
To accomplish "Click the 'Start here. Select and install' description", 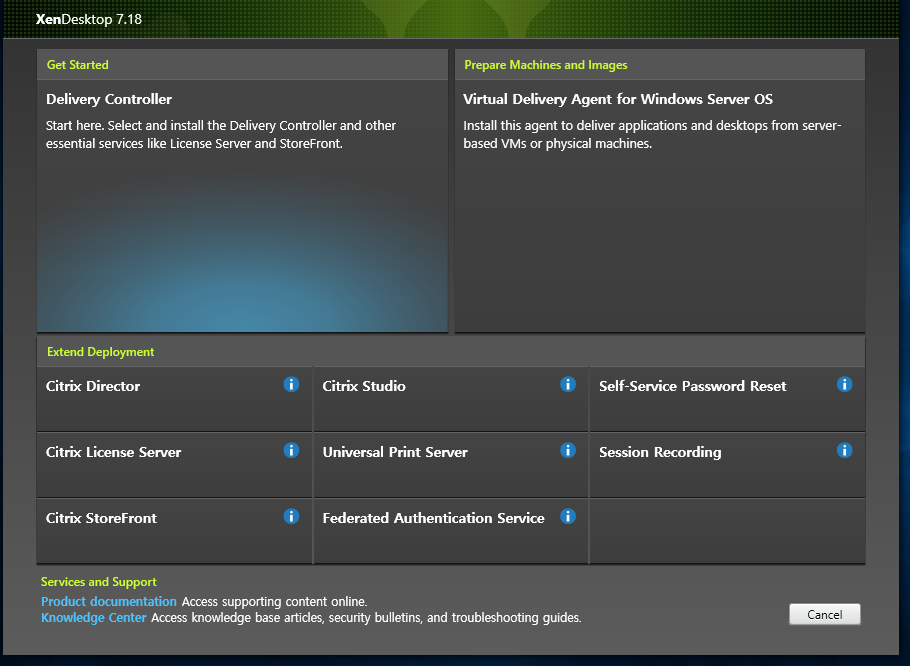I will [221, 135].
